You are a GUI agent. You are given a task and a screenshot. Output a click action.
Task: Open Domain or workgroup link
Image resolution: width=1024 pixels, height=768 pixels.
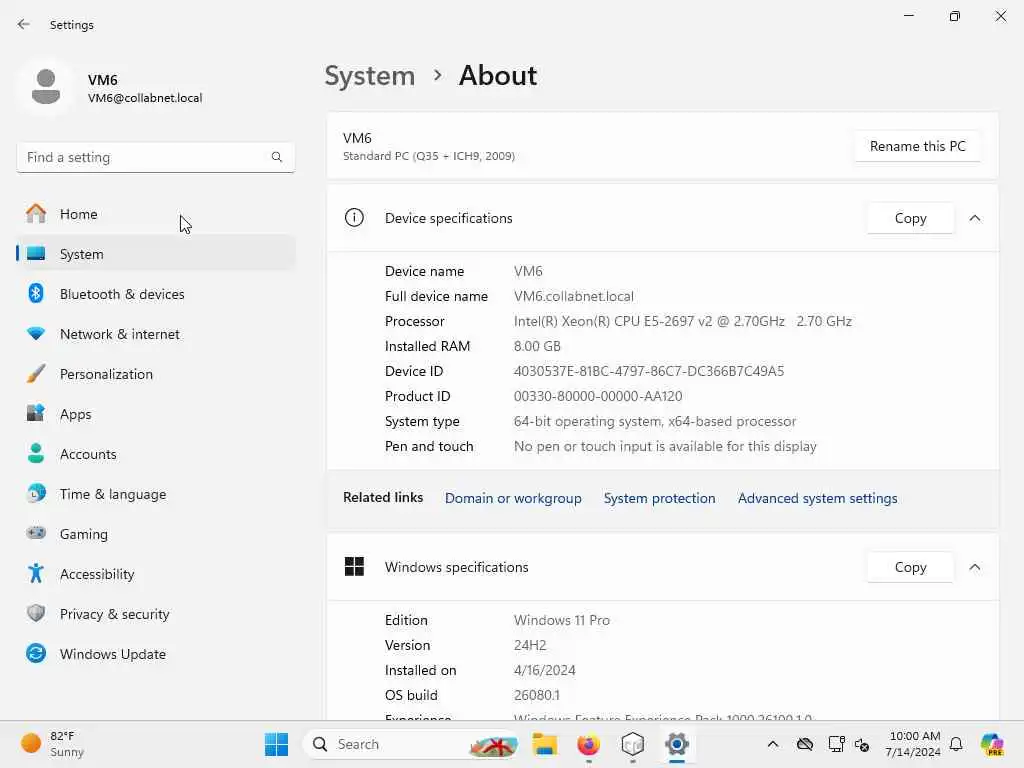coord(513,498)
